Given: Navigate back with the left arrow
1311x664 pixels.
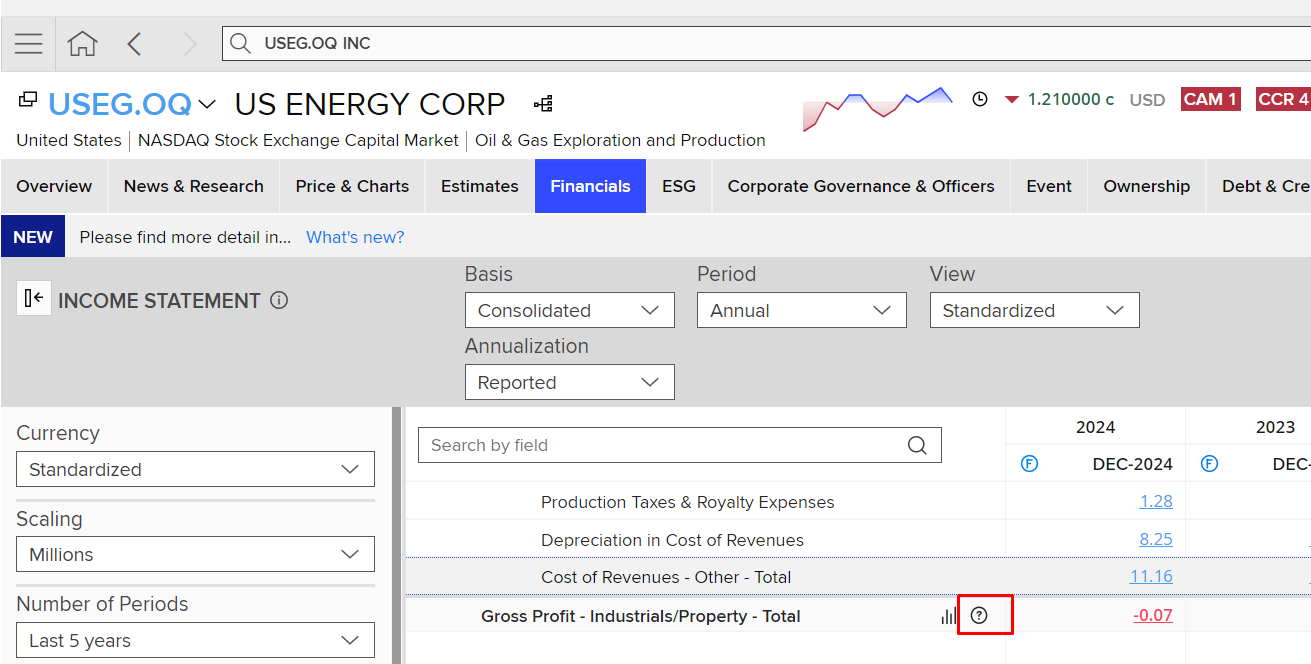Looking at the screenshot, I should click(x=135, y=44).
